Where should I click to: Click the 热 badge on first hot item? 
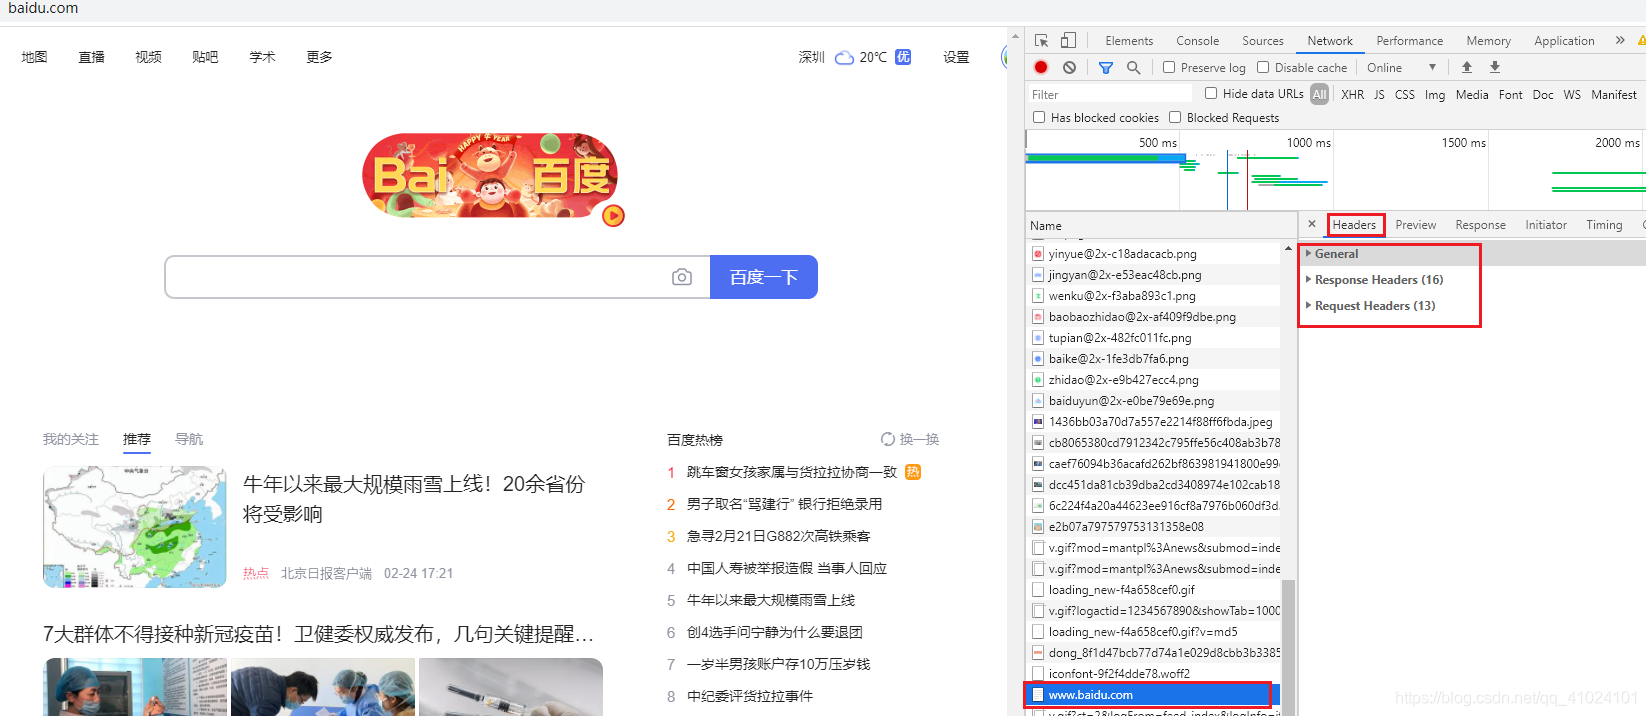pyautogui.click(x=913, y=472)
